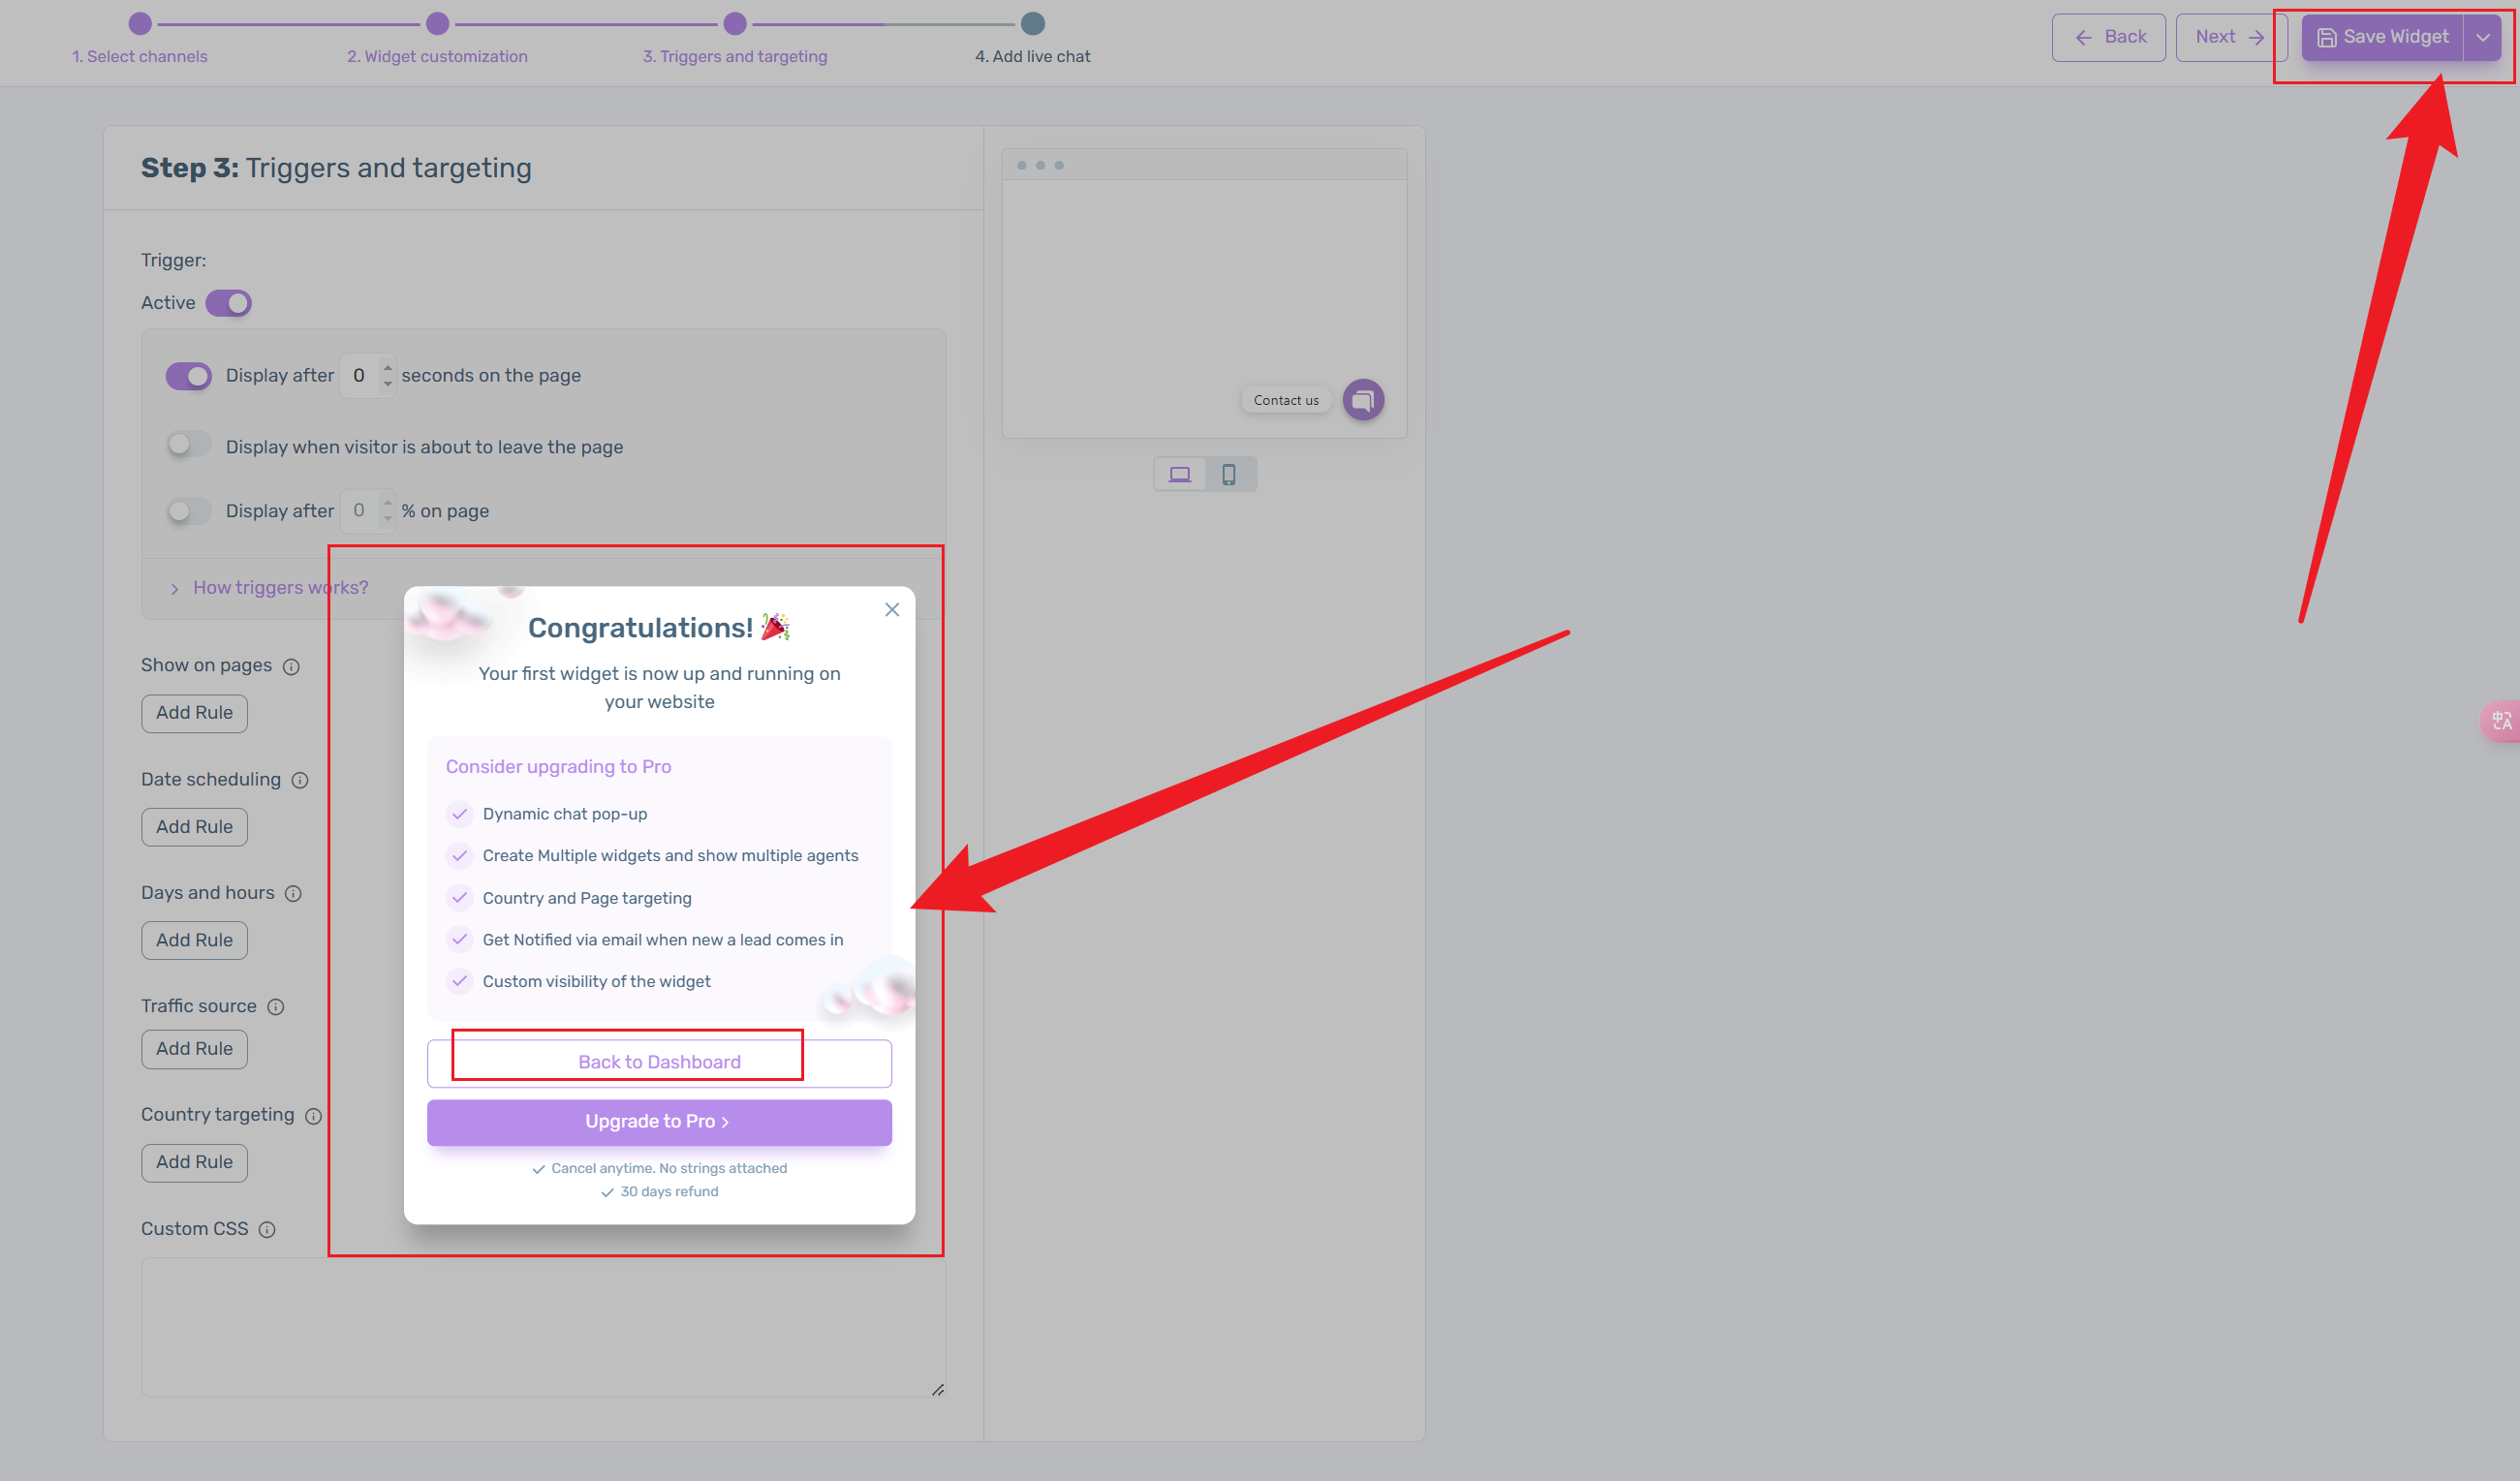Disable the Active trigger toggle
2520x1481 pixels.
coord(228,302)
